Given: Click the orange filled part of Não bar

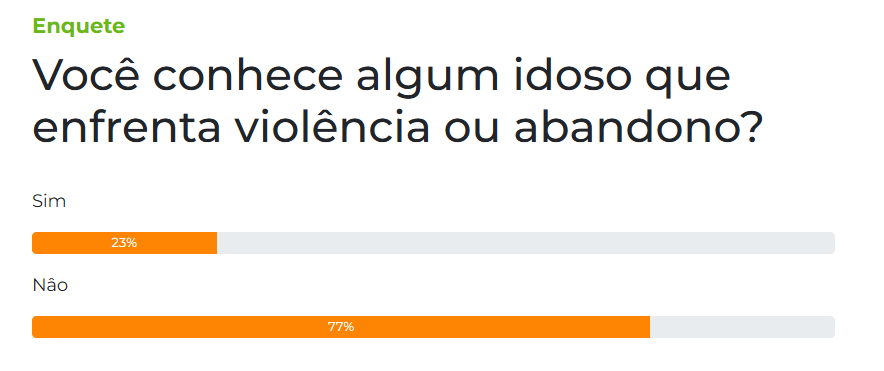Looking at the screenshot, I should click(341, 327).
